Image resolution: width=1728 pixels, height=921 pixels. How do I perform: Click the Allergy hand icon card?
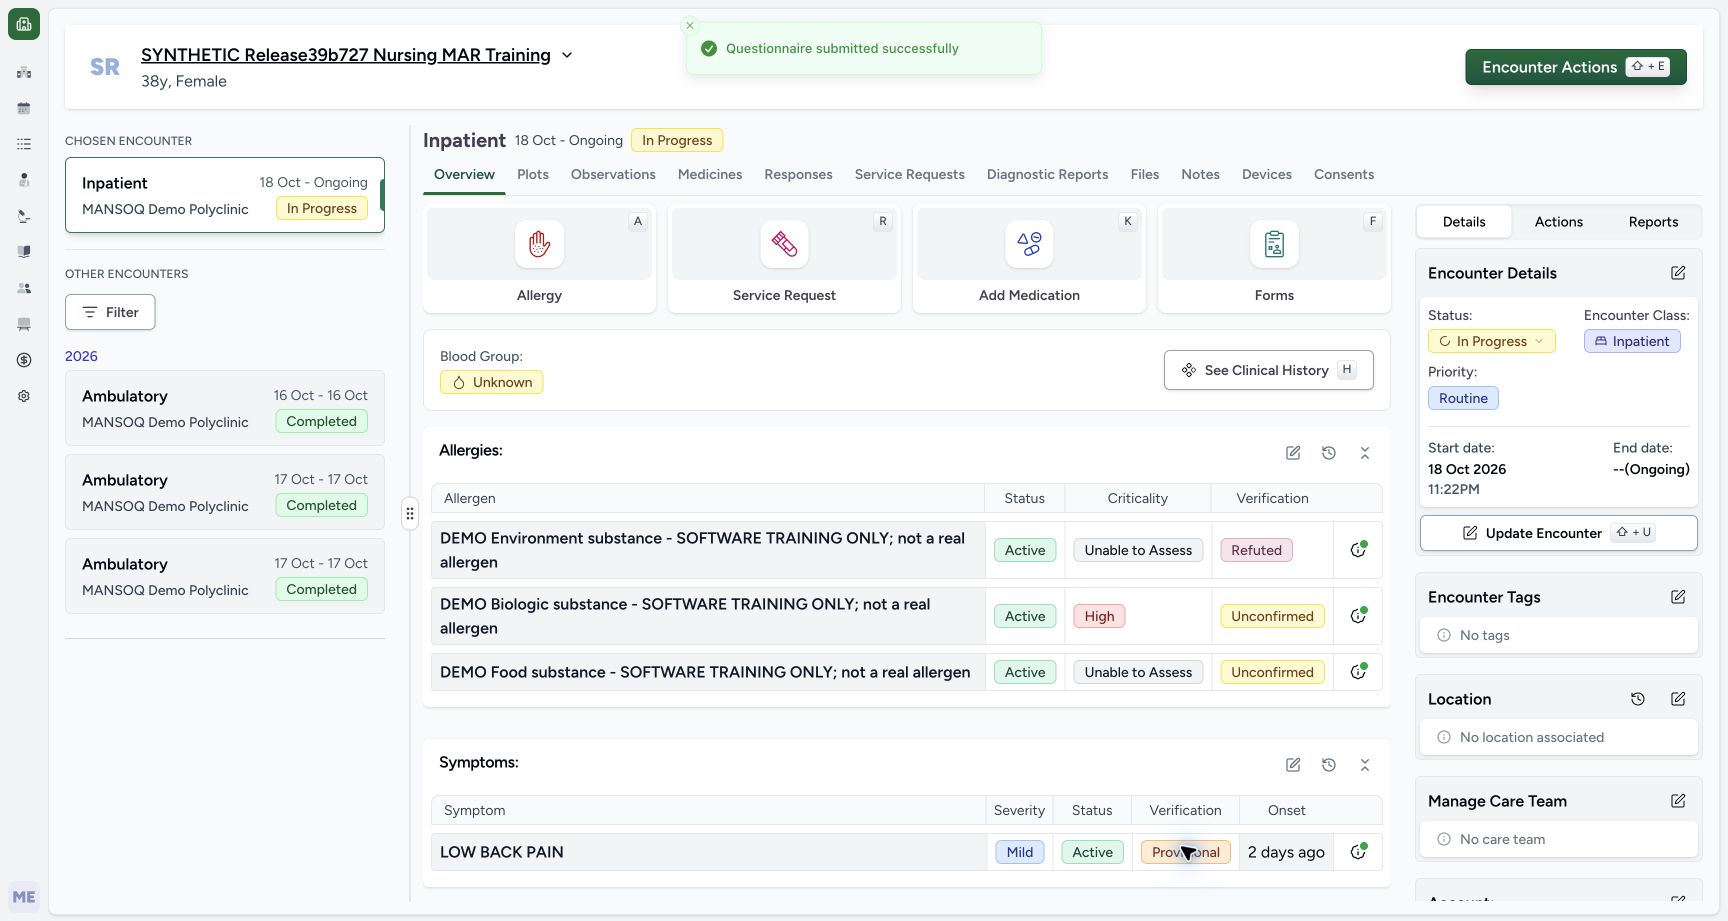tap(539, 259)
